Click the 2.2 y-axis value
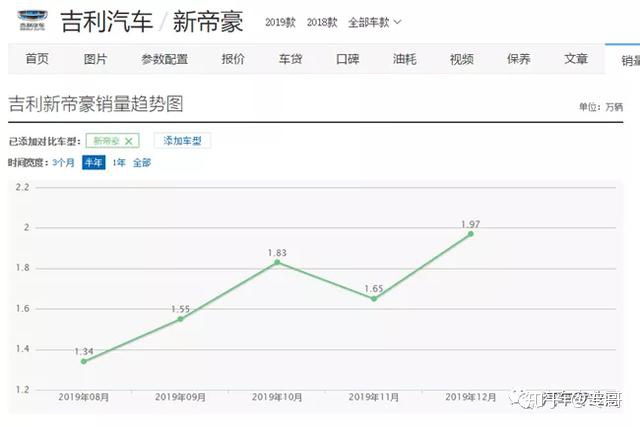 pos(22,187)
